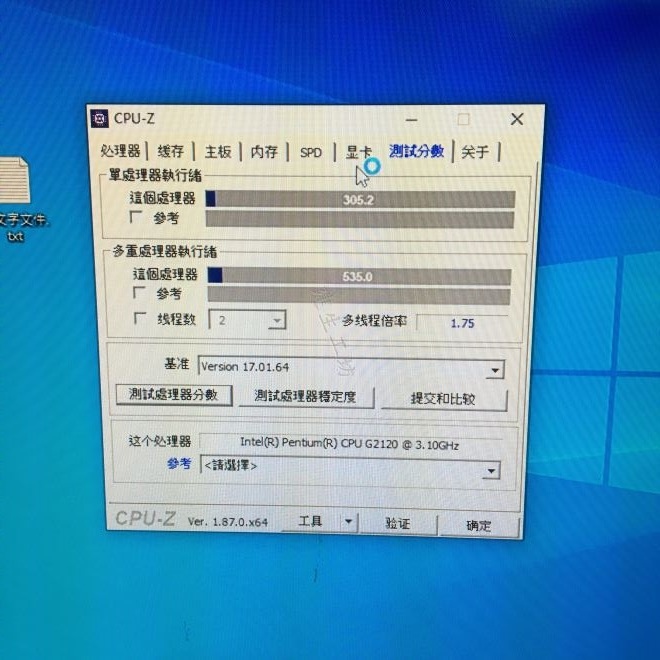Image resolution: width=660 pixels, height=660 pixels.
Task: Open the 关于 tab
Action: click(x=475, y=152)
